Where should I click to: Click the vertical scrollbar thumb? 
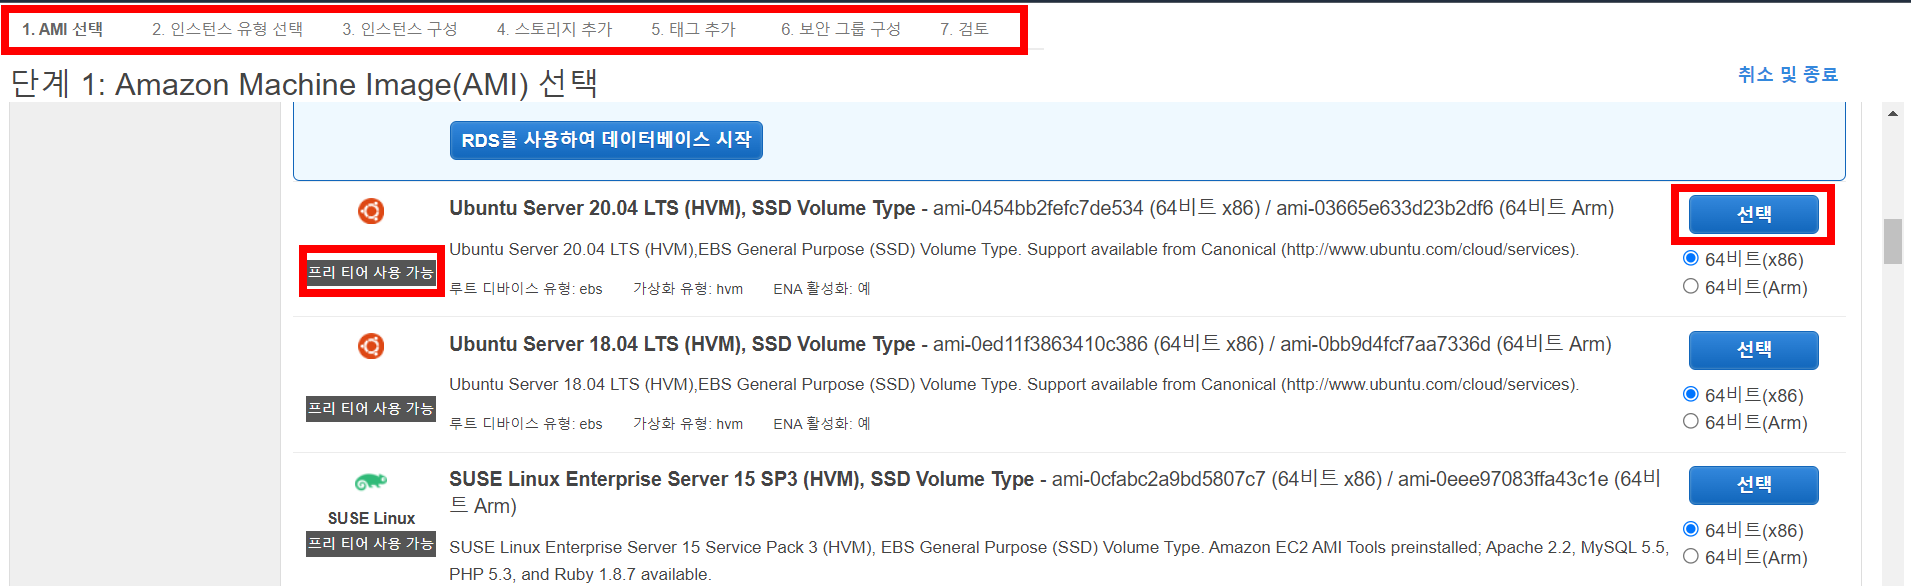click(1892, 241)
